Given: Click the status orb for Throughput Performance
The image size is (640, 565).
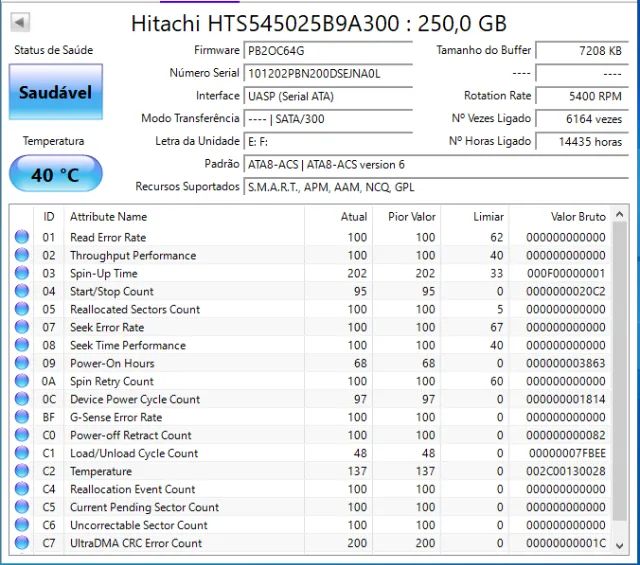Looking at the screenshot, I should point(22,255).
